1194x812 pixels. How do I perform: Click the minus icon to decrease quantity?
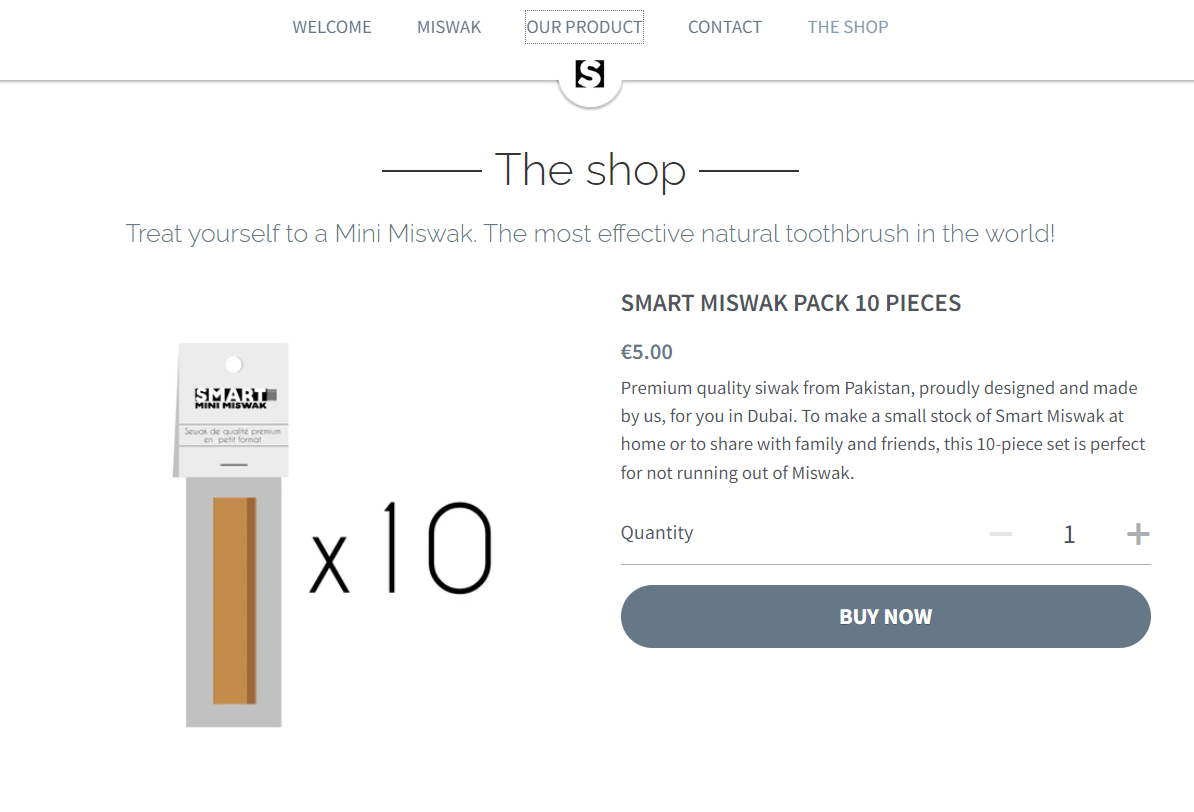pyautogui.click(x=1000, y=533)
